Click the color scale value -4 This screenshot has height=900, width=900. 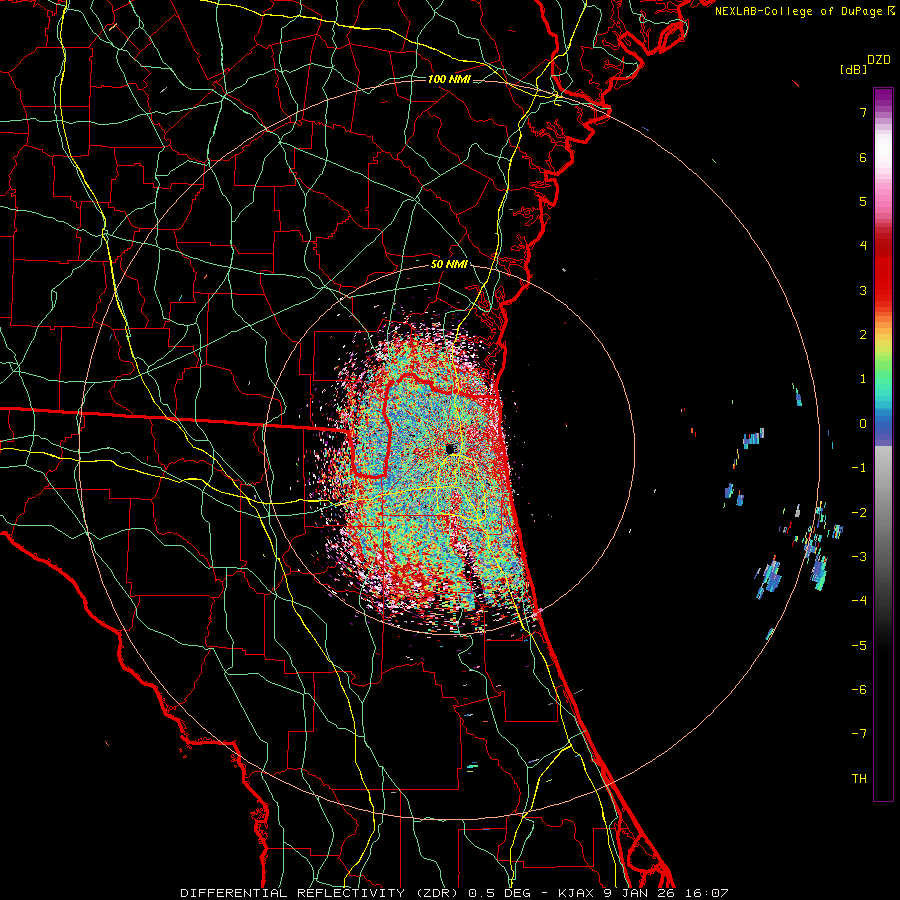click(x=859, y=600)
